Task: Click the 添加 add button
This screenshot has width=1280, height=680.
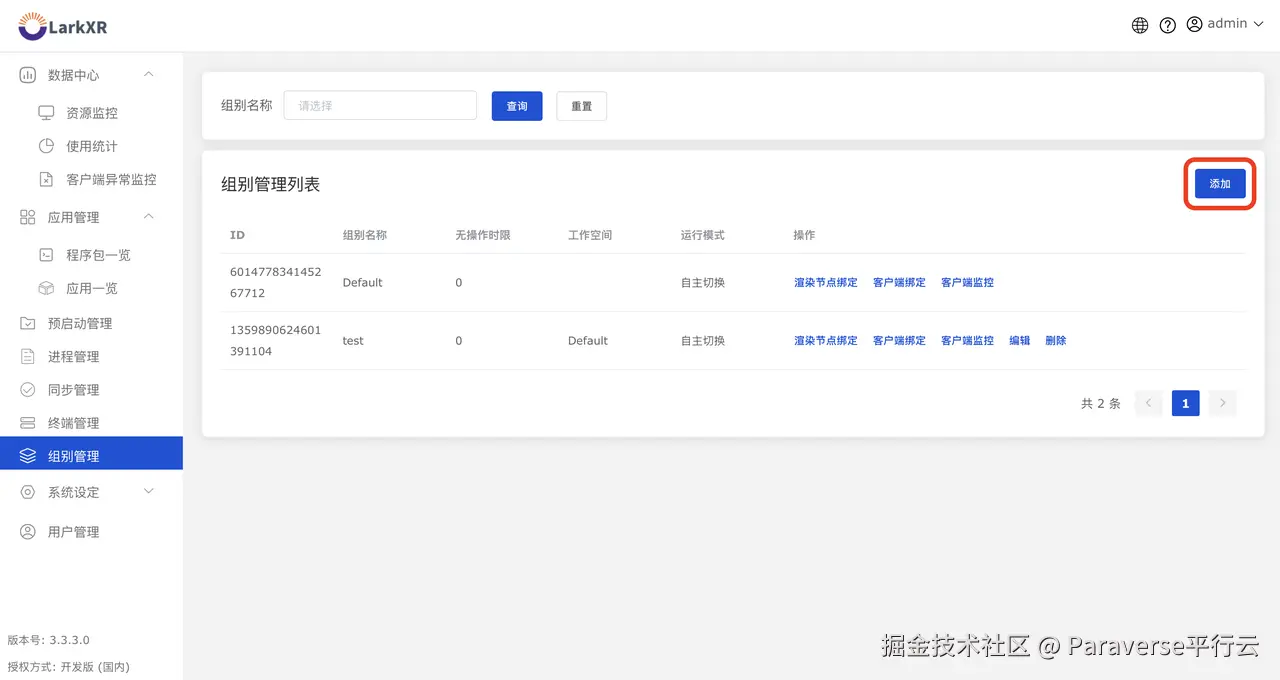Action: [1219, 184]
